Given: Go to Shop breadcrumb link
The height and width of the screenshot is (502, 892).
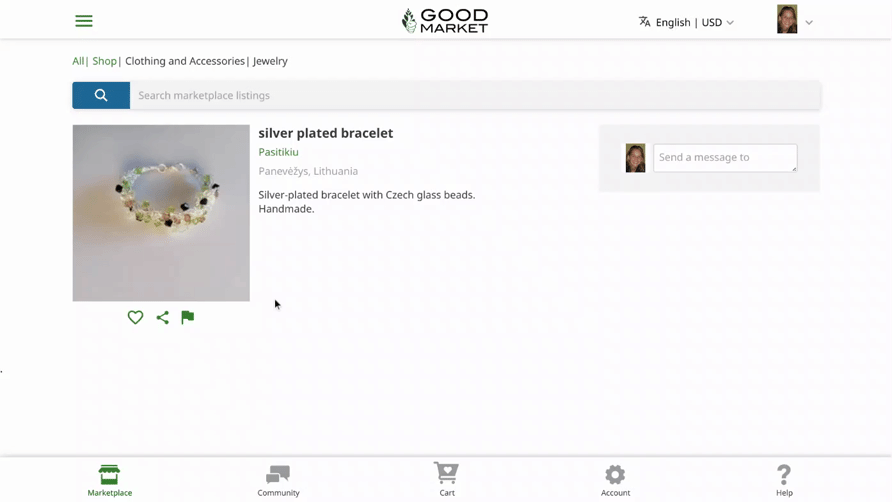Looking at the screenshot, I should (x=104, y=61).
